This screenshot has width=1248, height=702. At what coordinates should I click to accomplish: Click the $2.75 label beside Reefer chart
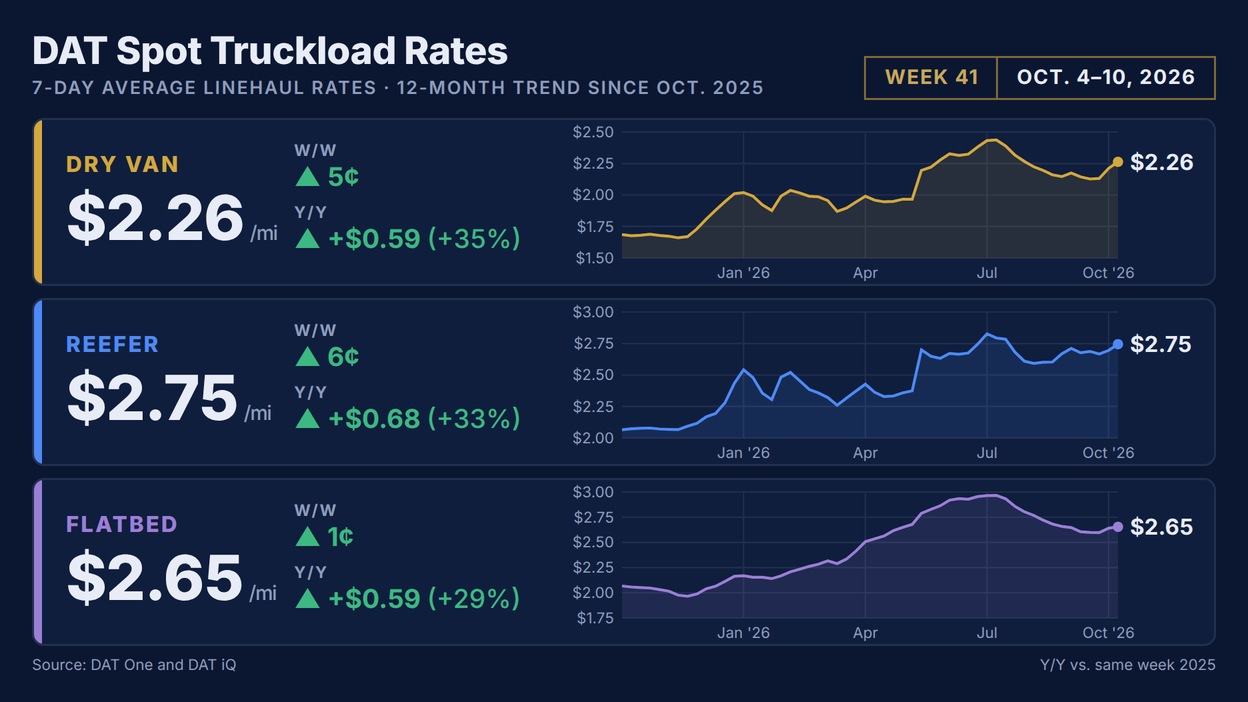tap(1162, 344)
